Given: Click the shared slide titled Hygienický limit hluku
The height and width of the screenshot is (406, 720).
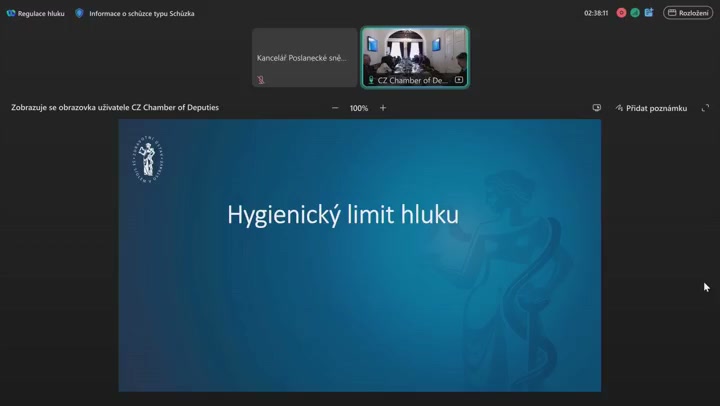Looking at the screenshot, I should tap(360, 255).
